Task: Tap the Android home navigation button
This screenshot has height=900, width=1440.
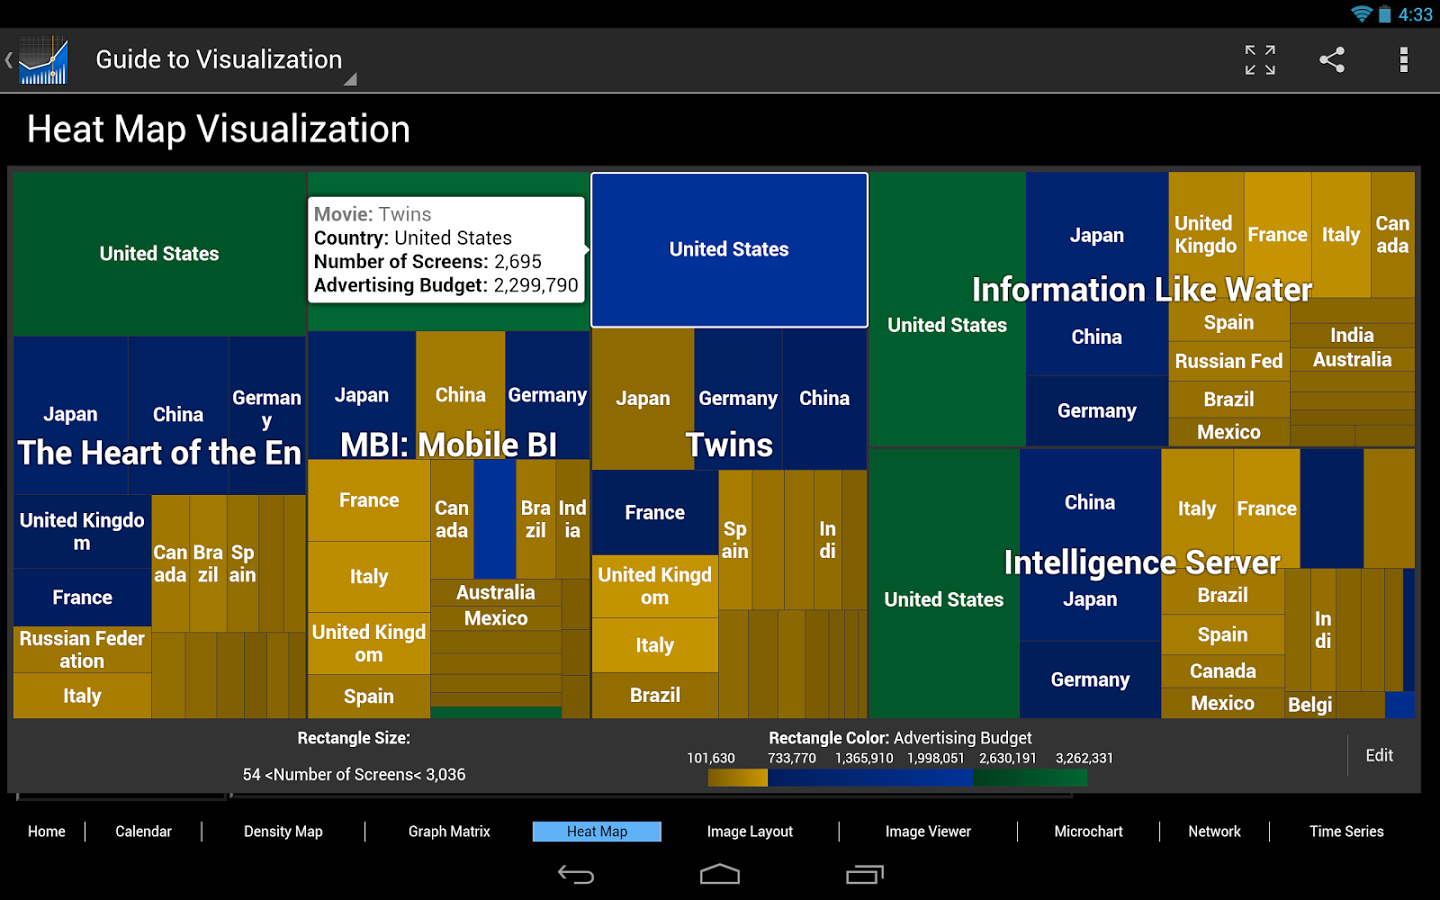Action: coord(720,875)
